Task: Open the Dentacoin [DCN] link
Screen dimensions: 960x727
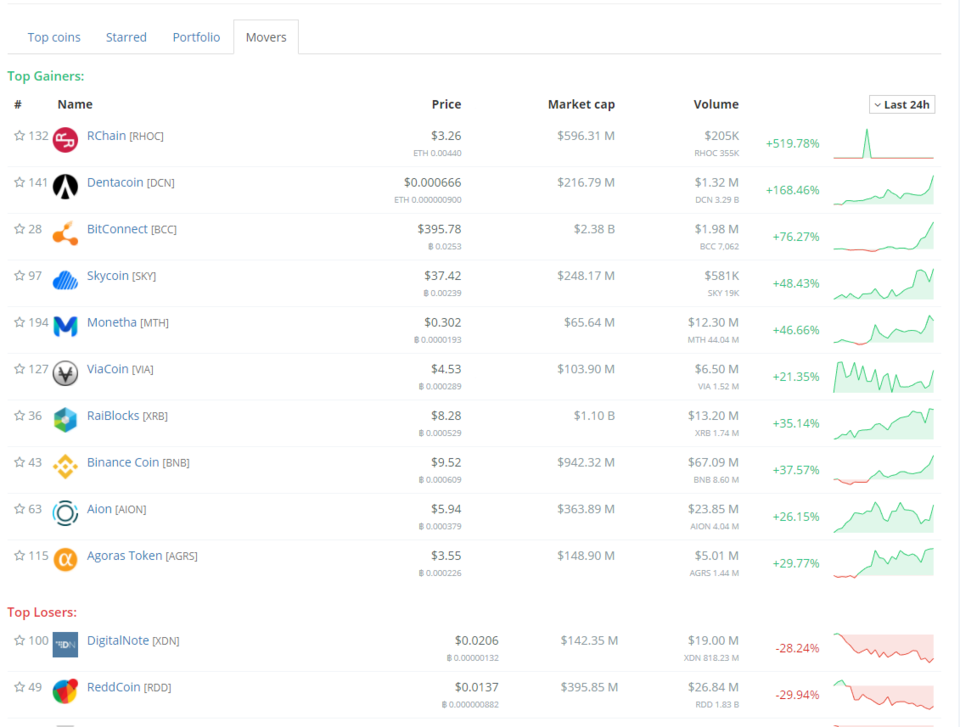Action: coord(130,183)
